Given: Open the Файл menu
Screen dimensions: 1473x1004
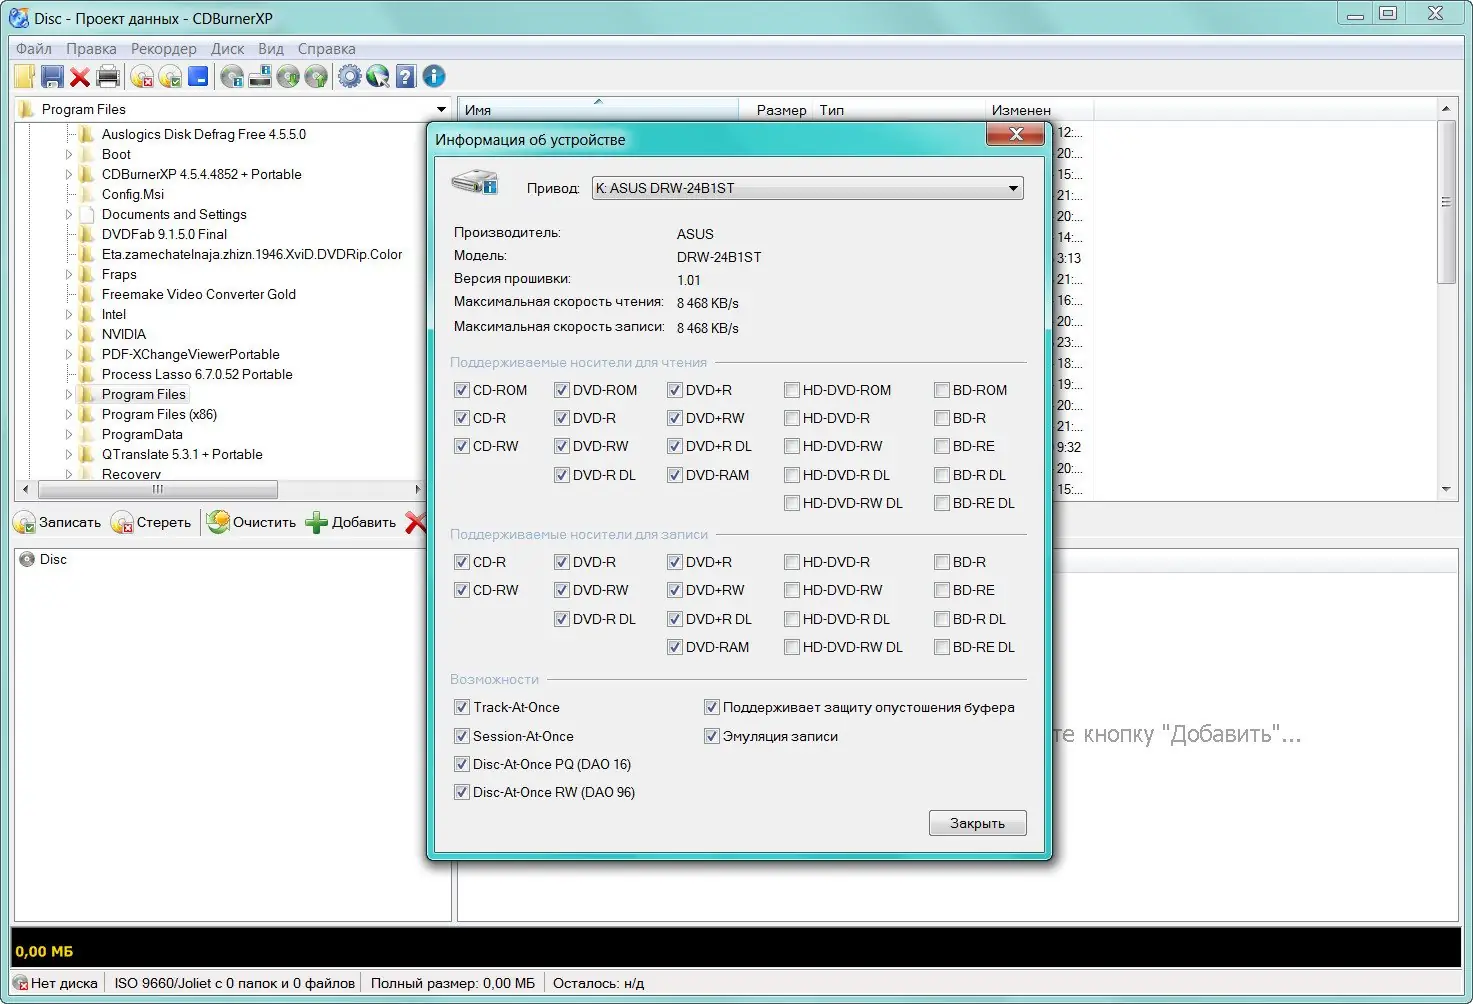Looking at the screenshot, I should pos(34,48).
